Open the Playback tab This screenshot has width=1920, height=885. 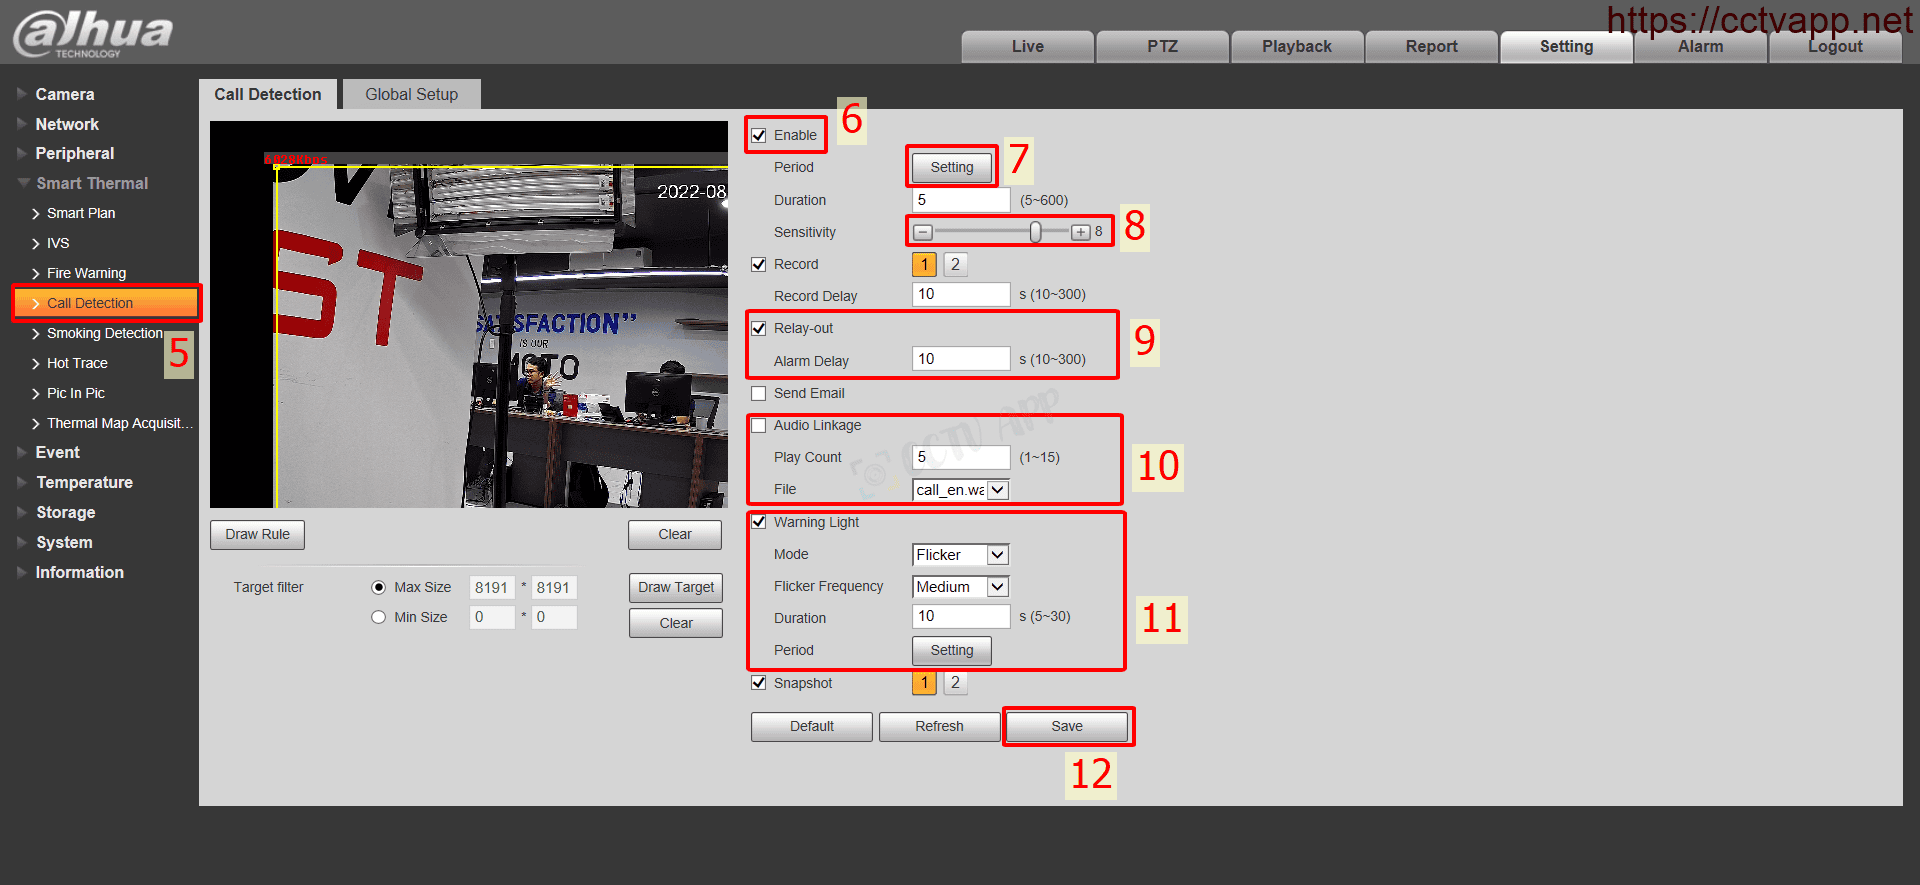pos(1296,46)
